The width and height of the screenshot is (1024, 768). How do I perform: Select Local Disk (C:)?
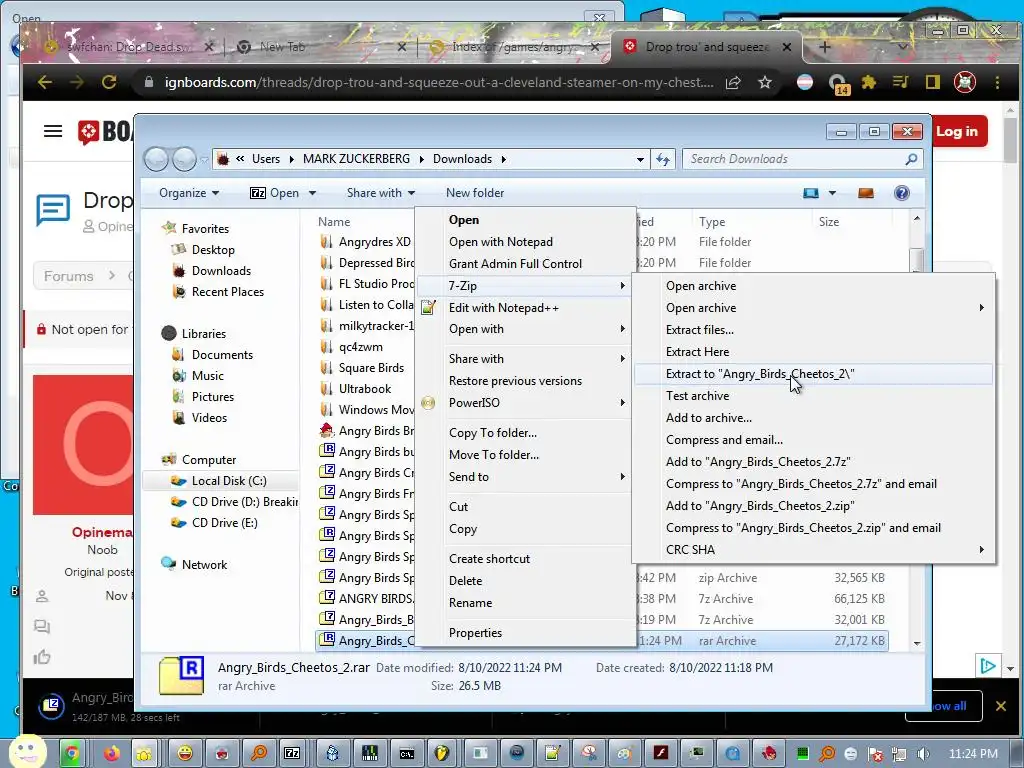click(x=229, y=481)
